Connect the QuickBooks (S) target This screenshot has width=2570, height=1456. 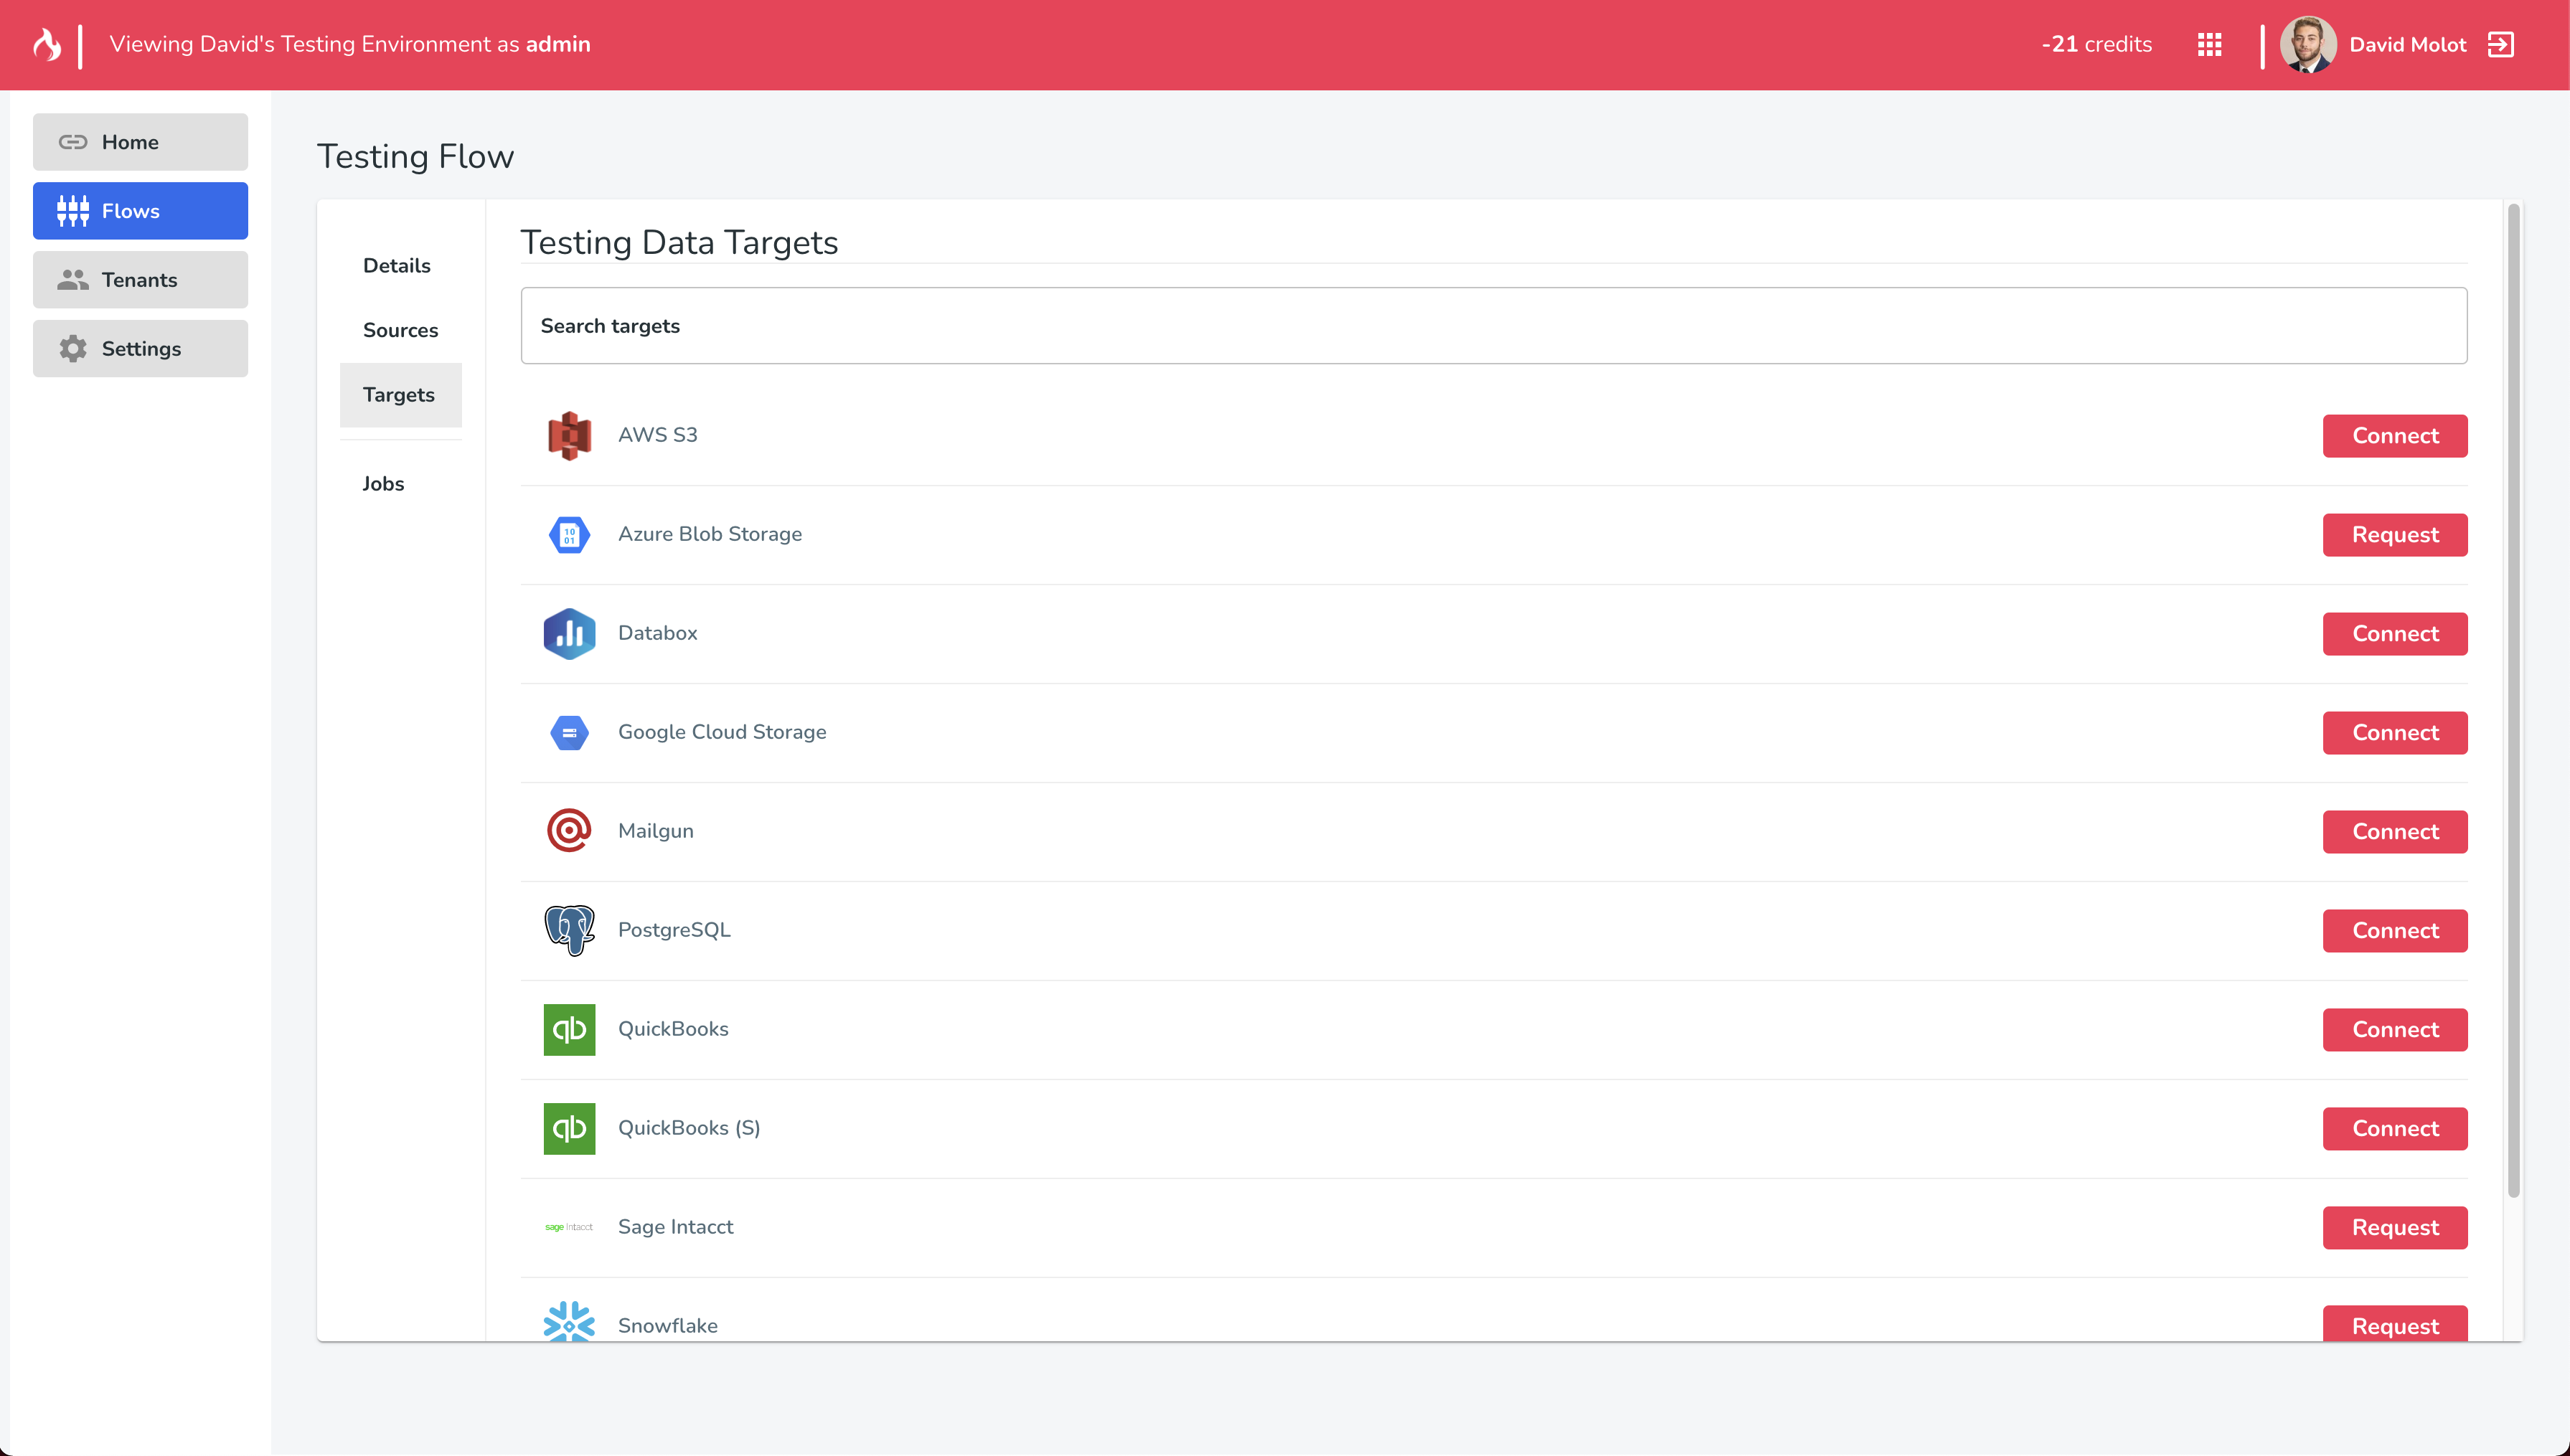tap(2395, 1129)
